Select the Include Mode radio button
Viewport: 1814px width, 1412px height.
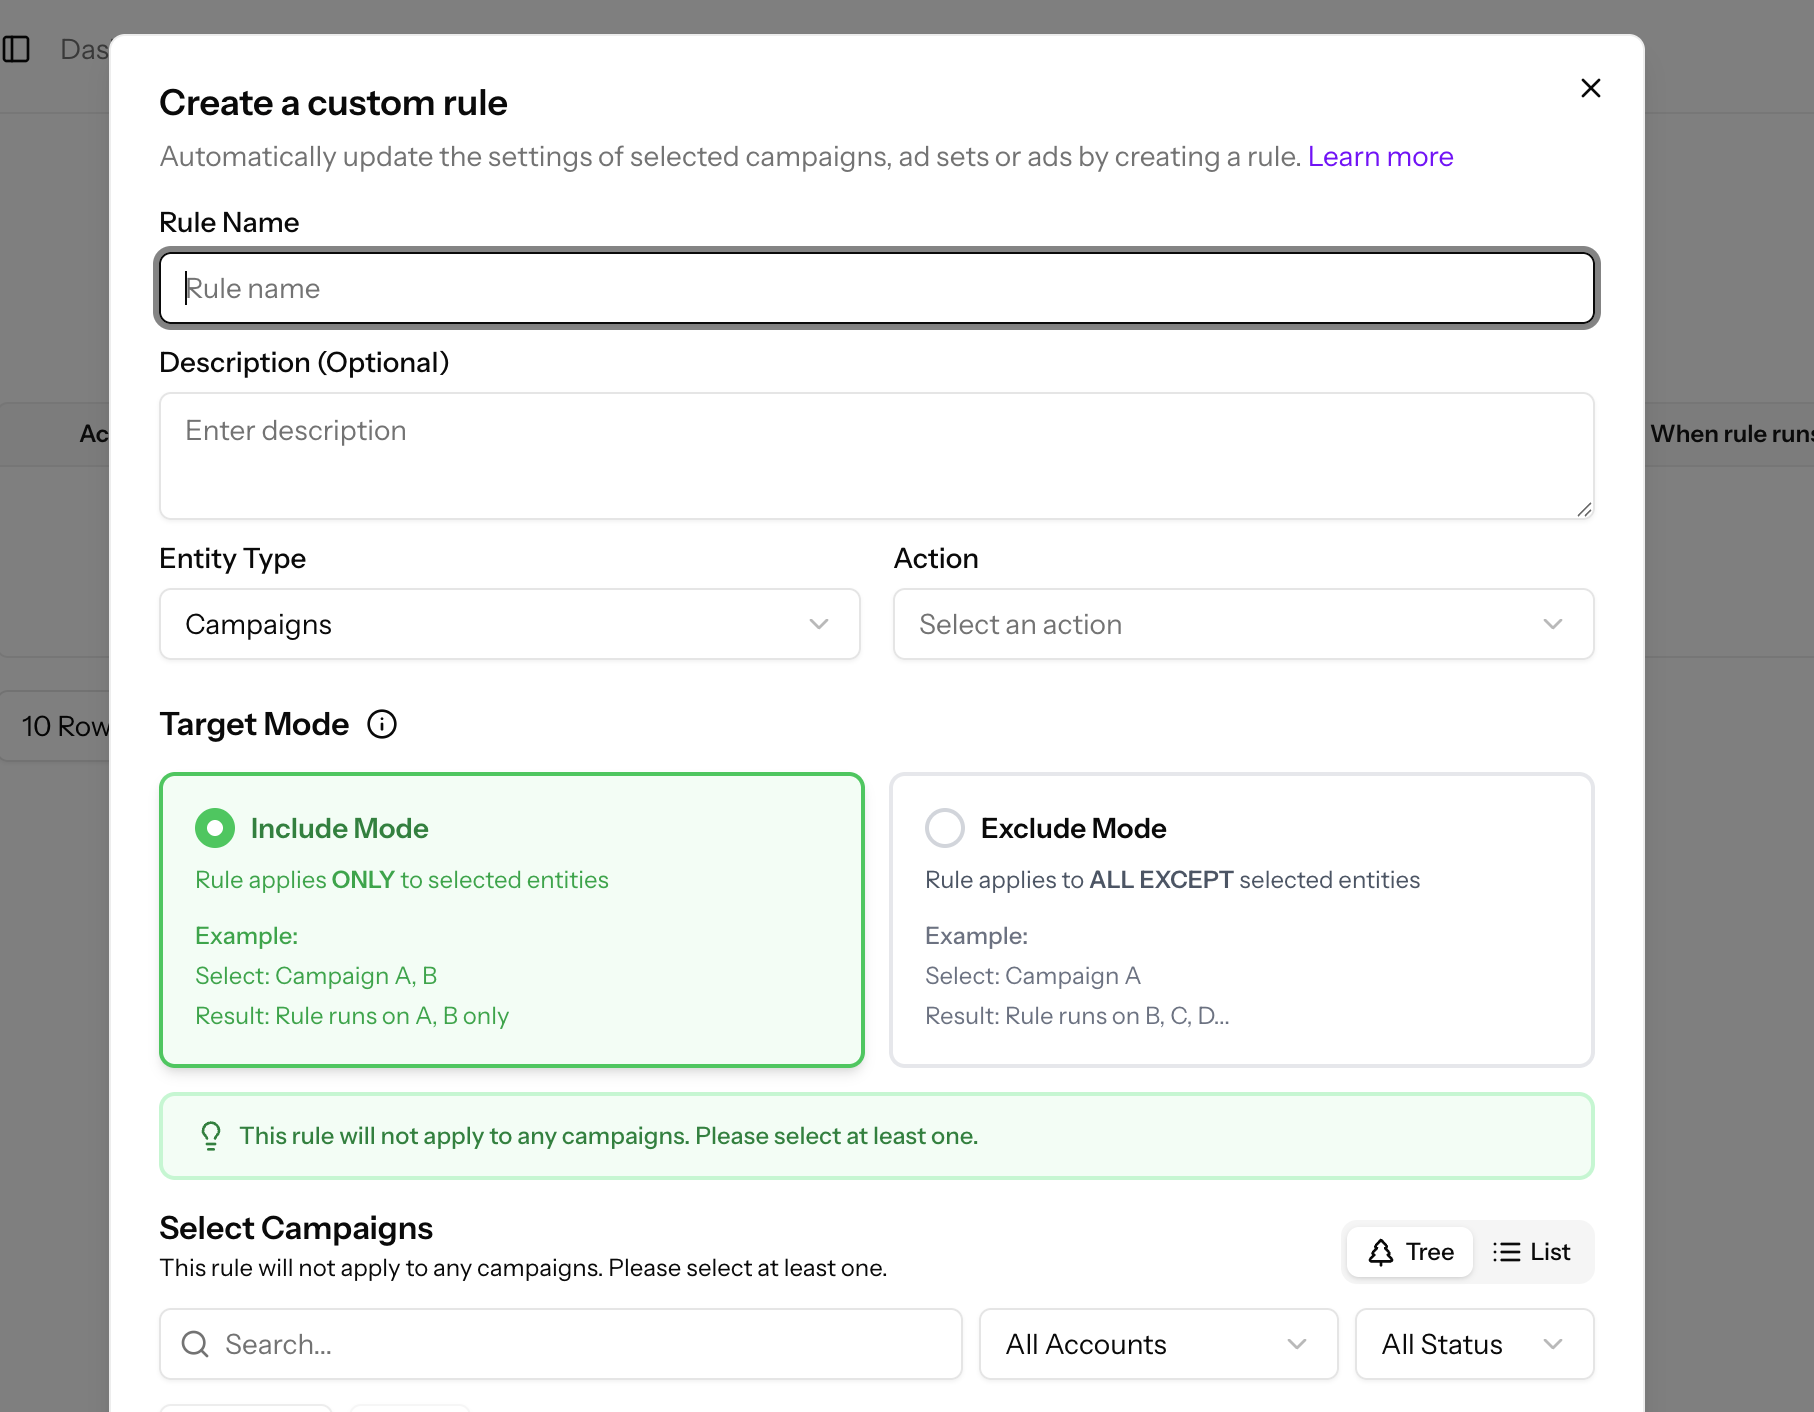[214, 827]
